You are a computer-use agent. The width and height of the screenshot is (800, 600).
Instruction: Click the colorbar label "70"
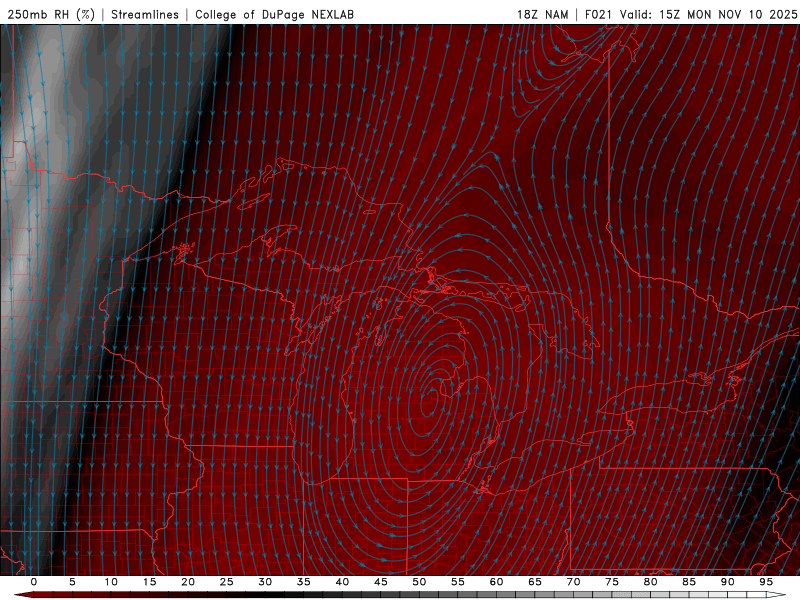pos(573,582)
